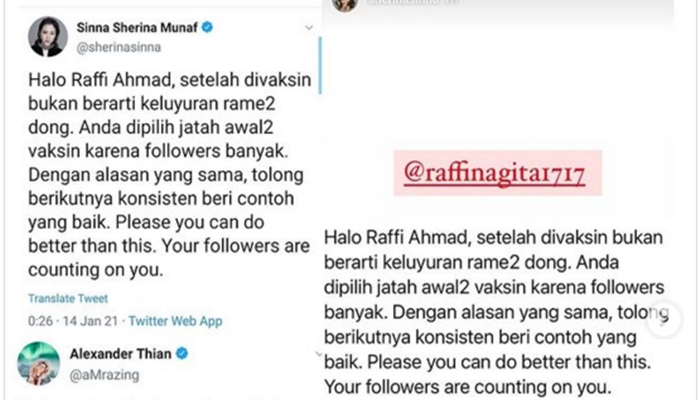The width and height of the screenshot is (700, 400).
Task: Click the Sinna Sherina Munaf display name
Action: click(137, 28)
